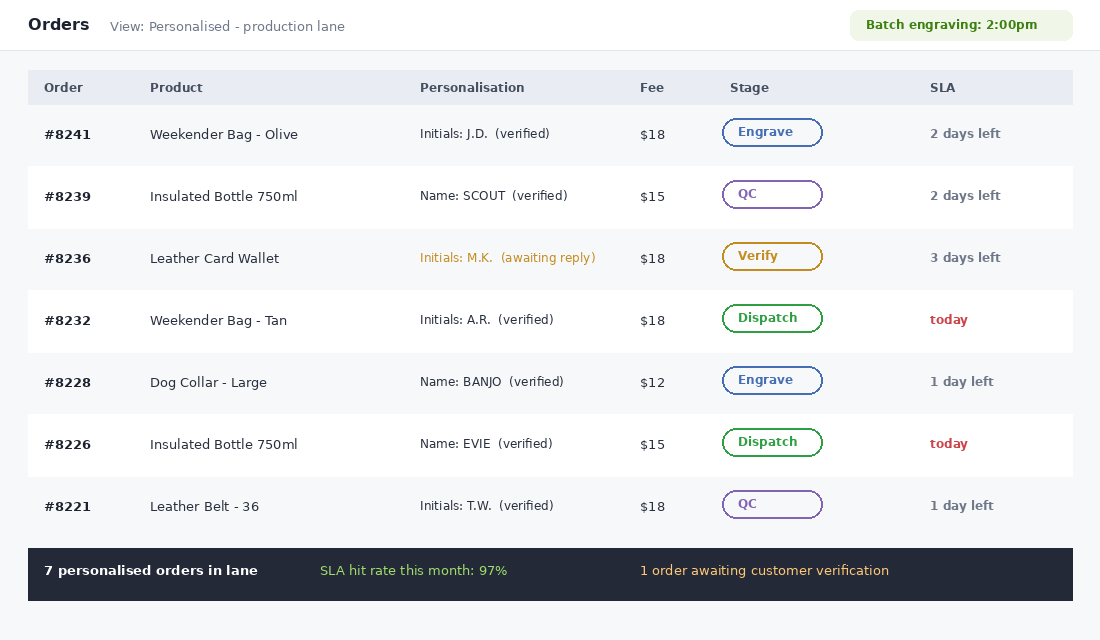Click 1 order awaiting customer verification notice
The image size is (1100, 640).
(764, 571)
